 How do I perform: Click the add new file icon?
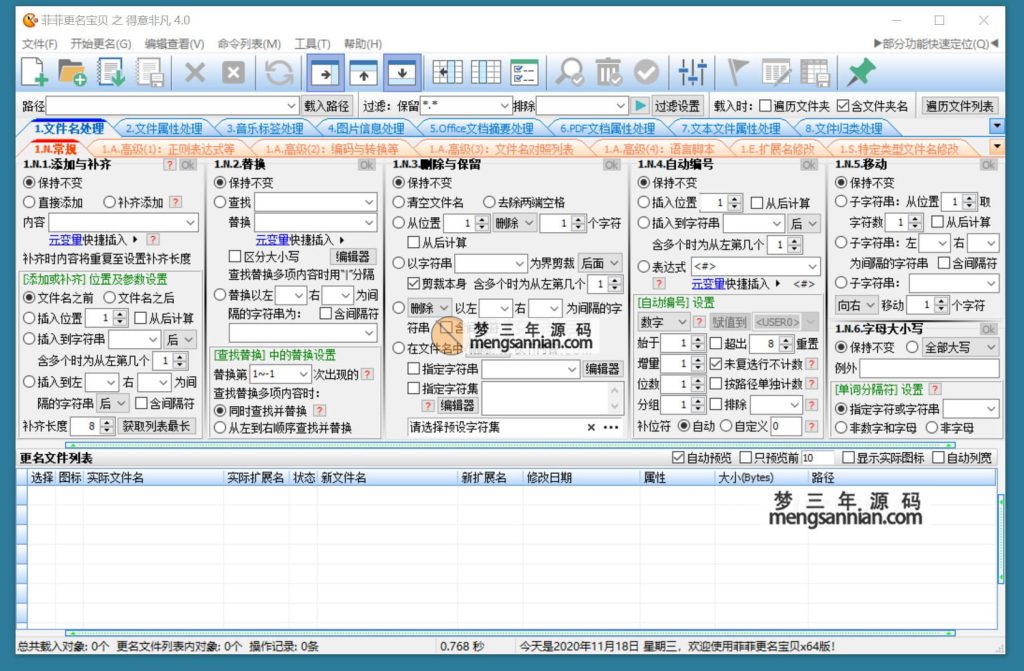point(34,72)
